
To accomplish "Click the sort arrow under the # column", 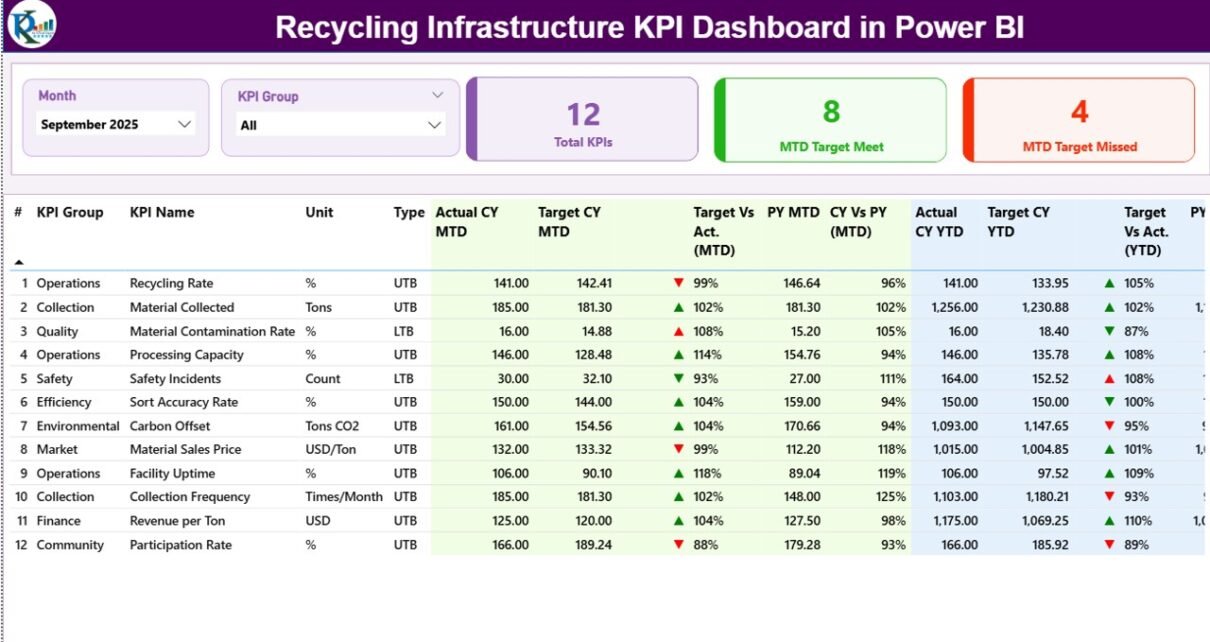I will click(x=19, y=262).
